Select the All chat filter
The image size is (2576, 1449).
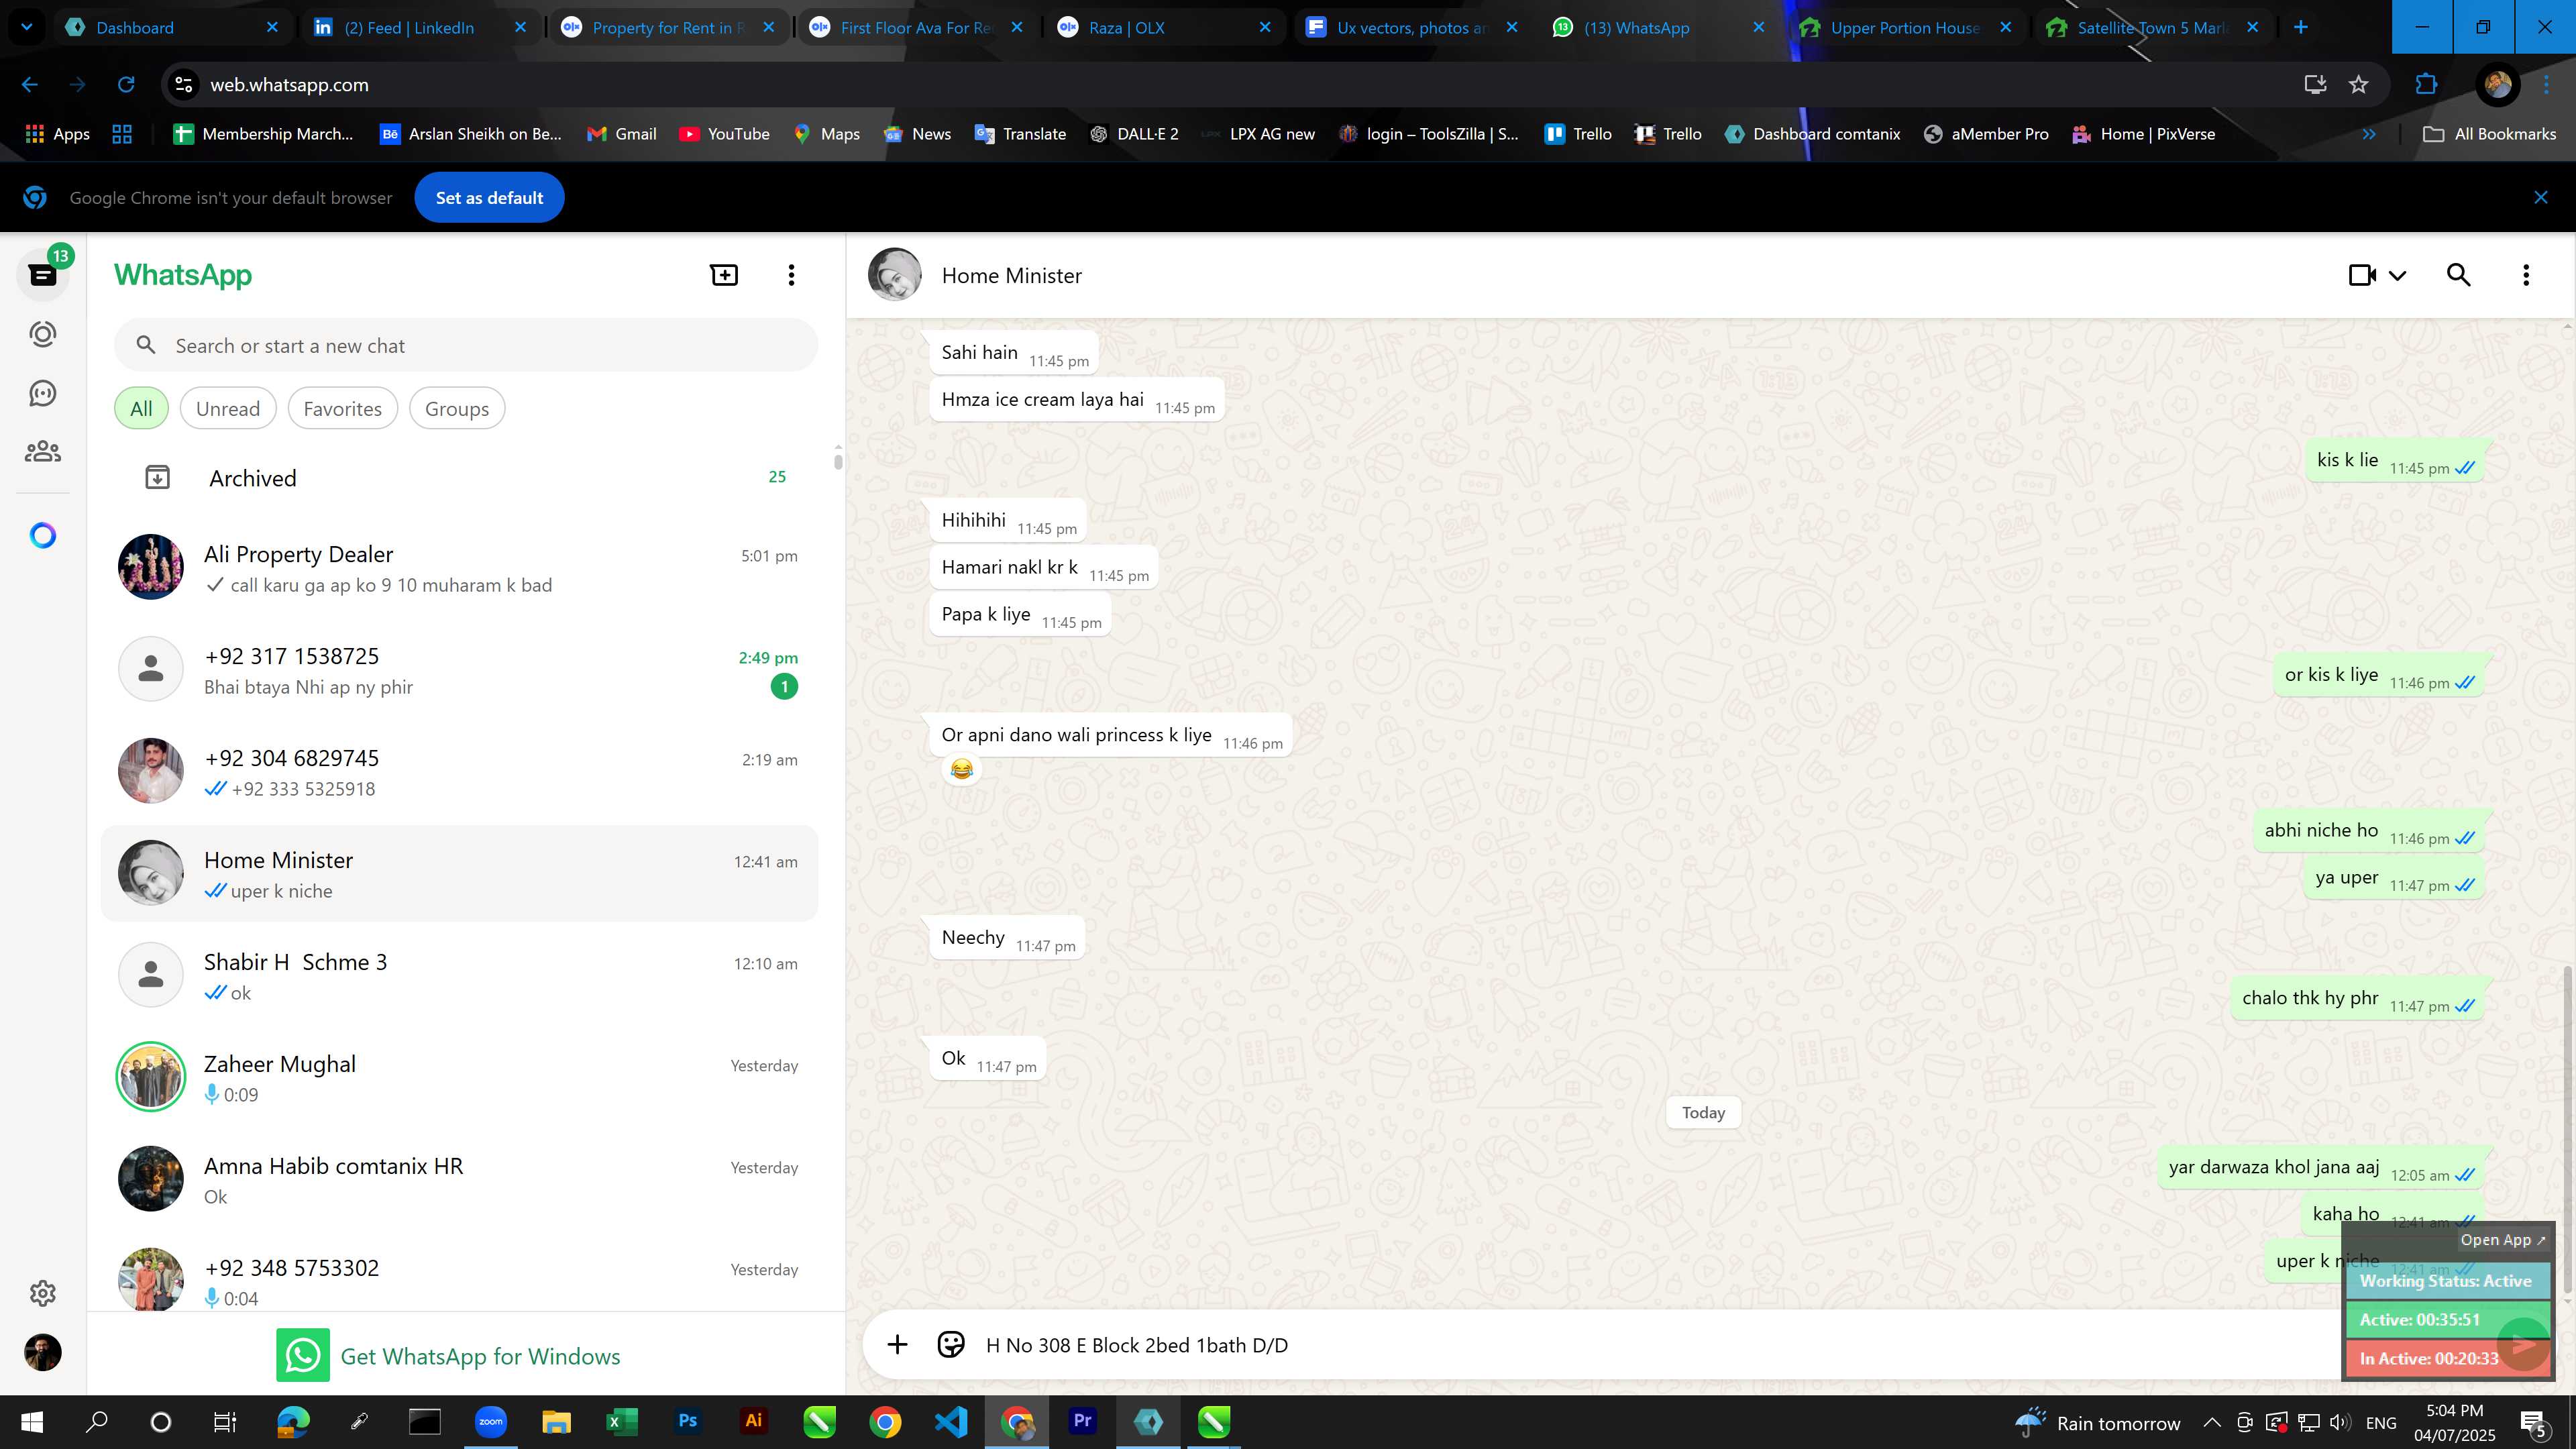coord(141,409)
